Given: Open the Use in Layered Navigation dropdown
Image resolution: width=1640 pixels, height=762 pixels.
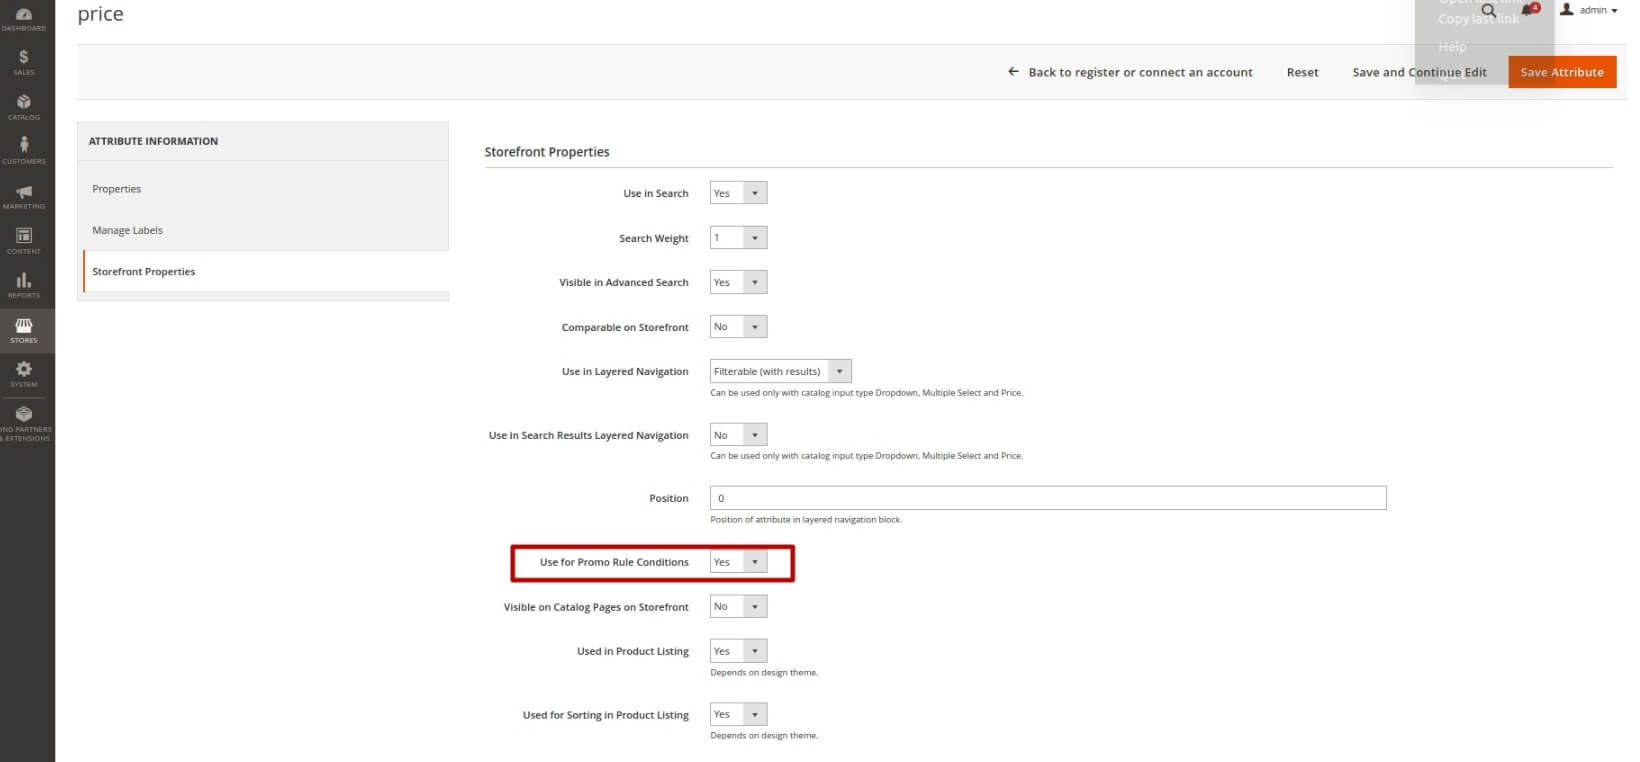Looking at the screenshot, I should pos(780,371).
